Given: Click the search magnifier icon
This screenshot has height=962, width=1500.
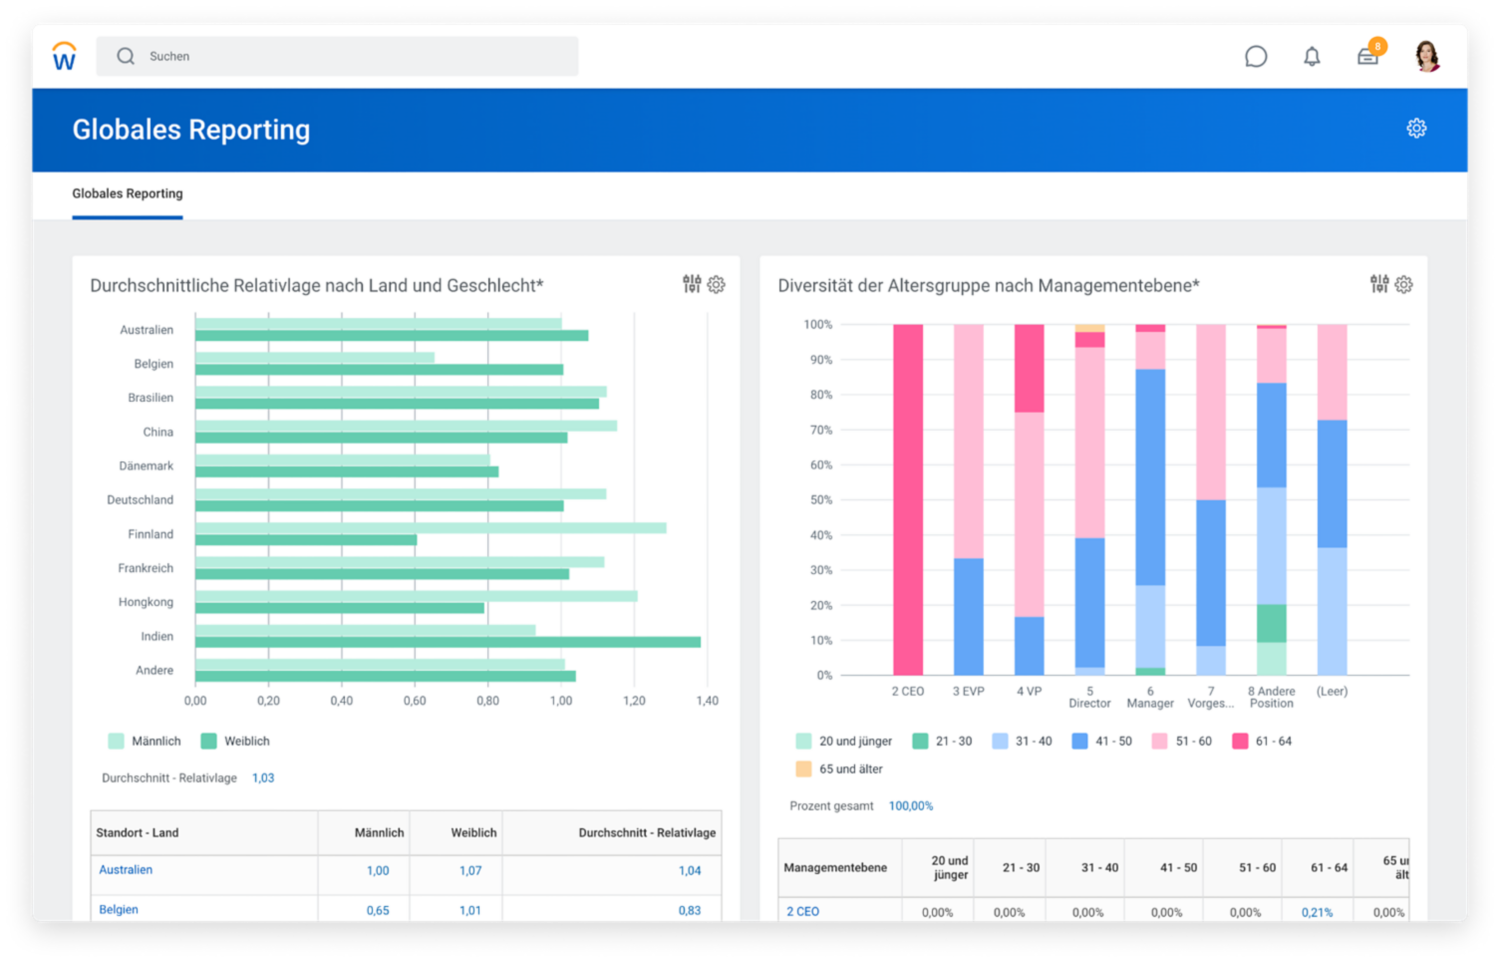Looking at the screenshot, I should click(x=125, y=56).
